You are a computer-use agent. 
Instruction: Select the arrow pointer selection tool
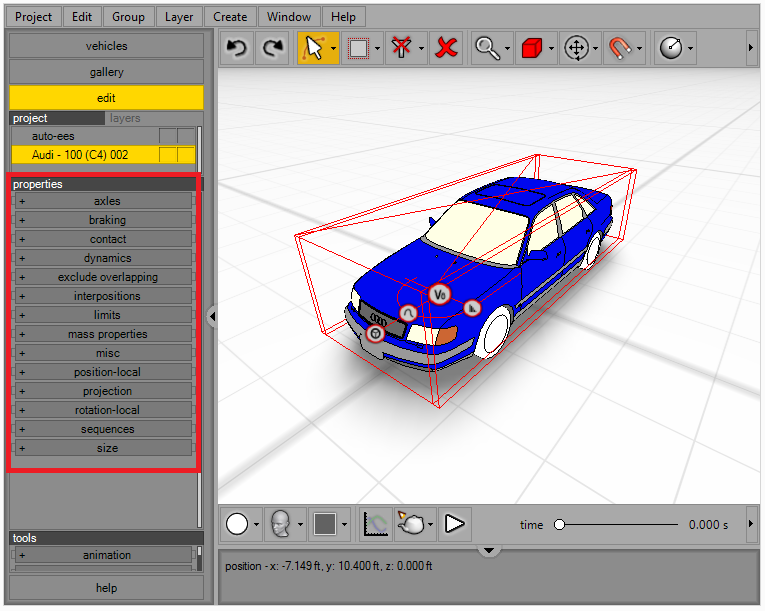pyautogui.click(x=313, y=48)
